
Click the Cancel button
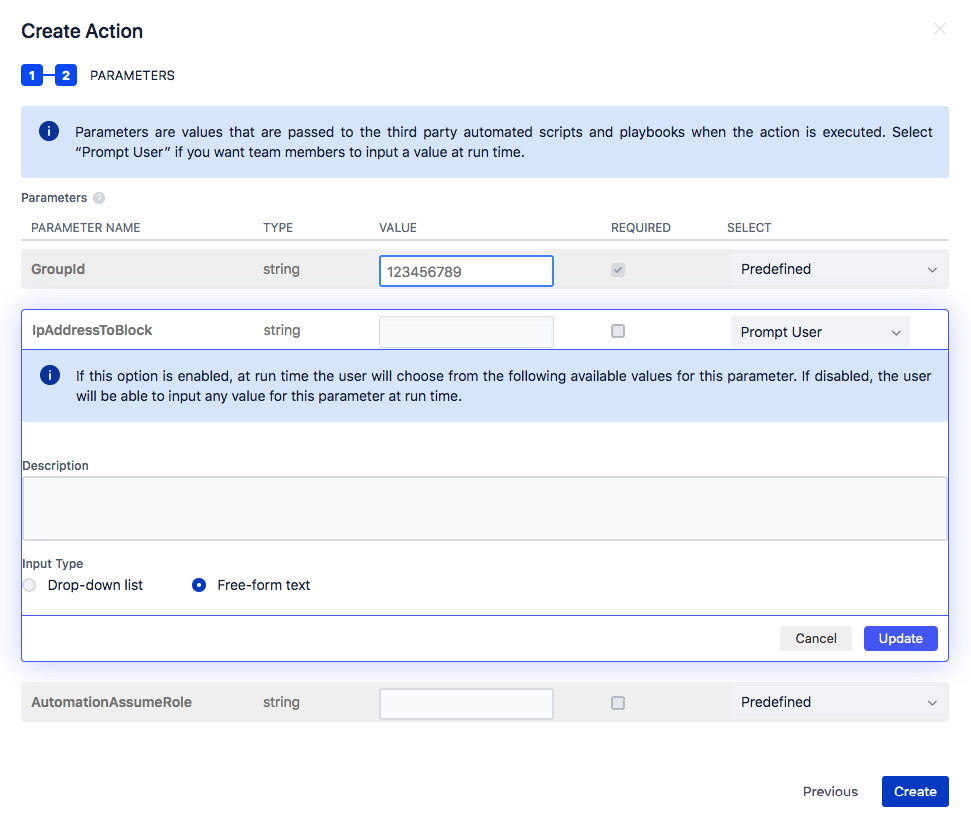click(x=815, y=638)
